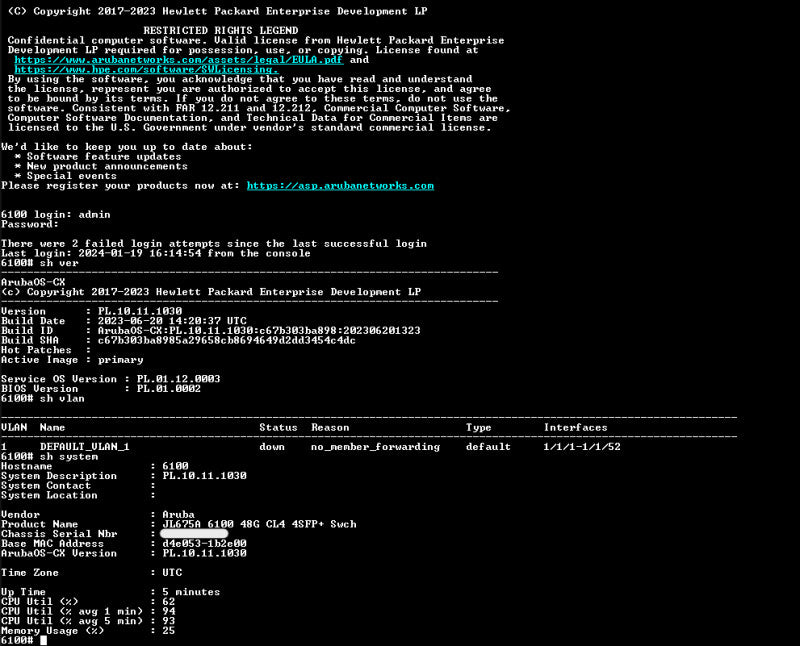Select the Up Time value 5 minutes
The height and width of the screenshot is (646, 800).
(x=191, y=592)
